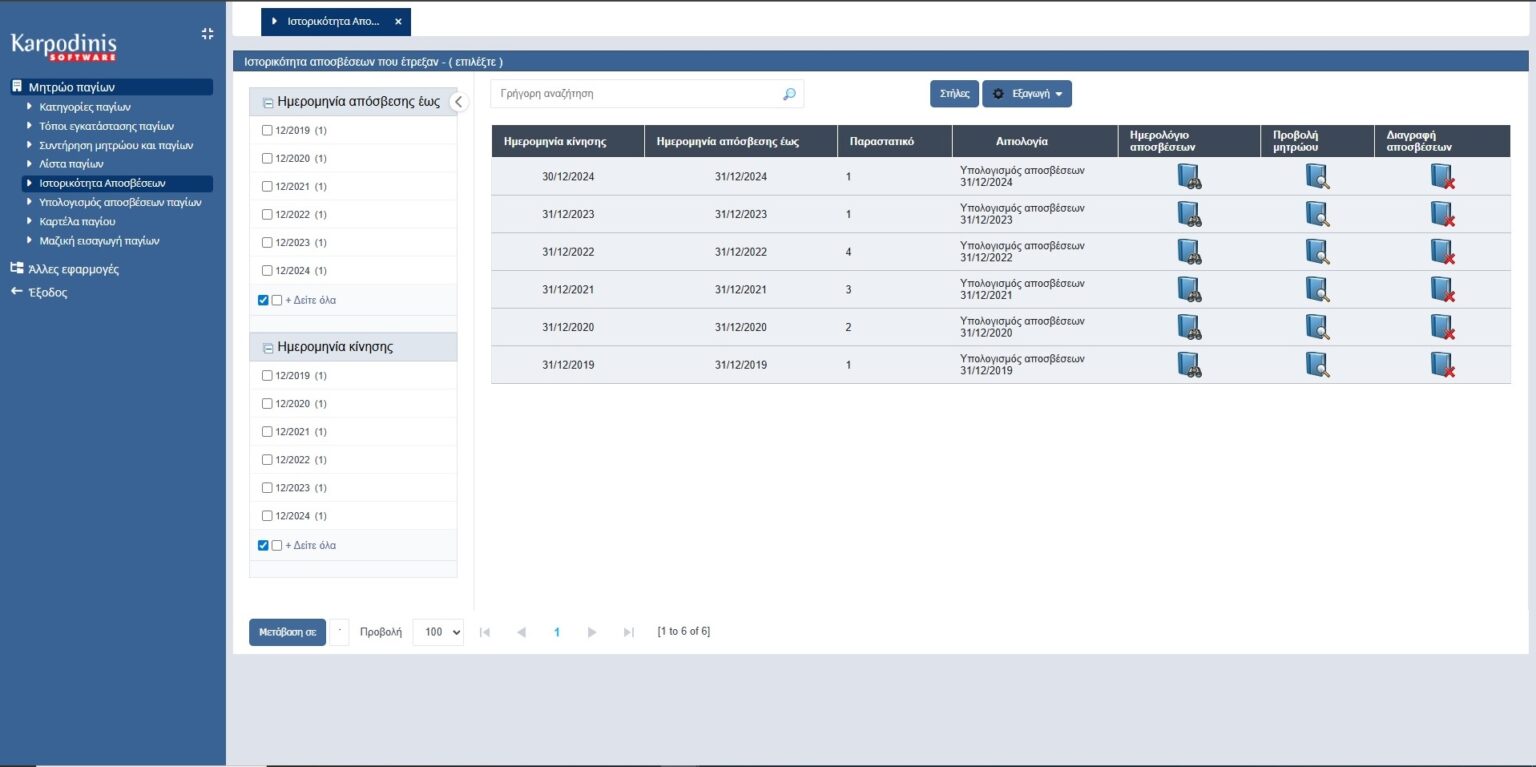Image resolution: width=1536 pixels, height=767 pixels.
Task: Select Καρτέλα παγίου from the sidebar menu
Action: click(77, 221)
